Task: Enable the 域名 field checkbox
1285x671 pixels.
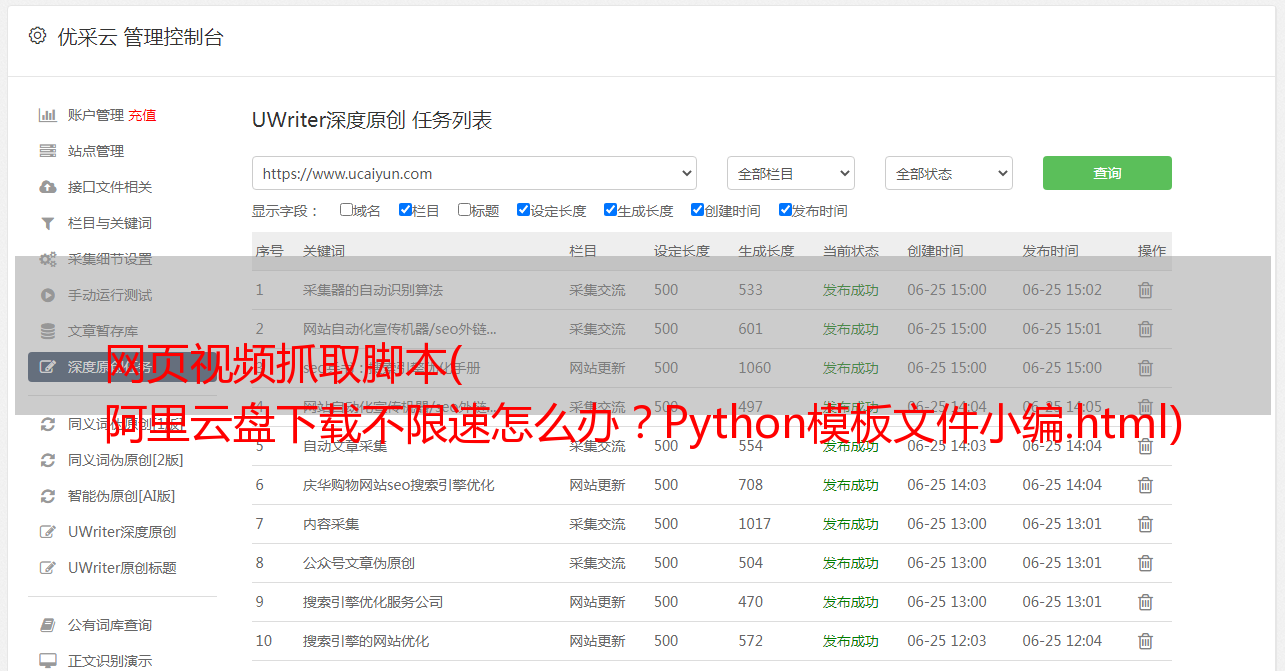Action: 346,210
